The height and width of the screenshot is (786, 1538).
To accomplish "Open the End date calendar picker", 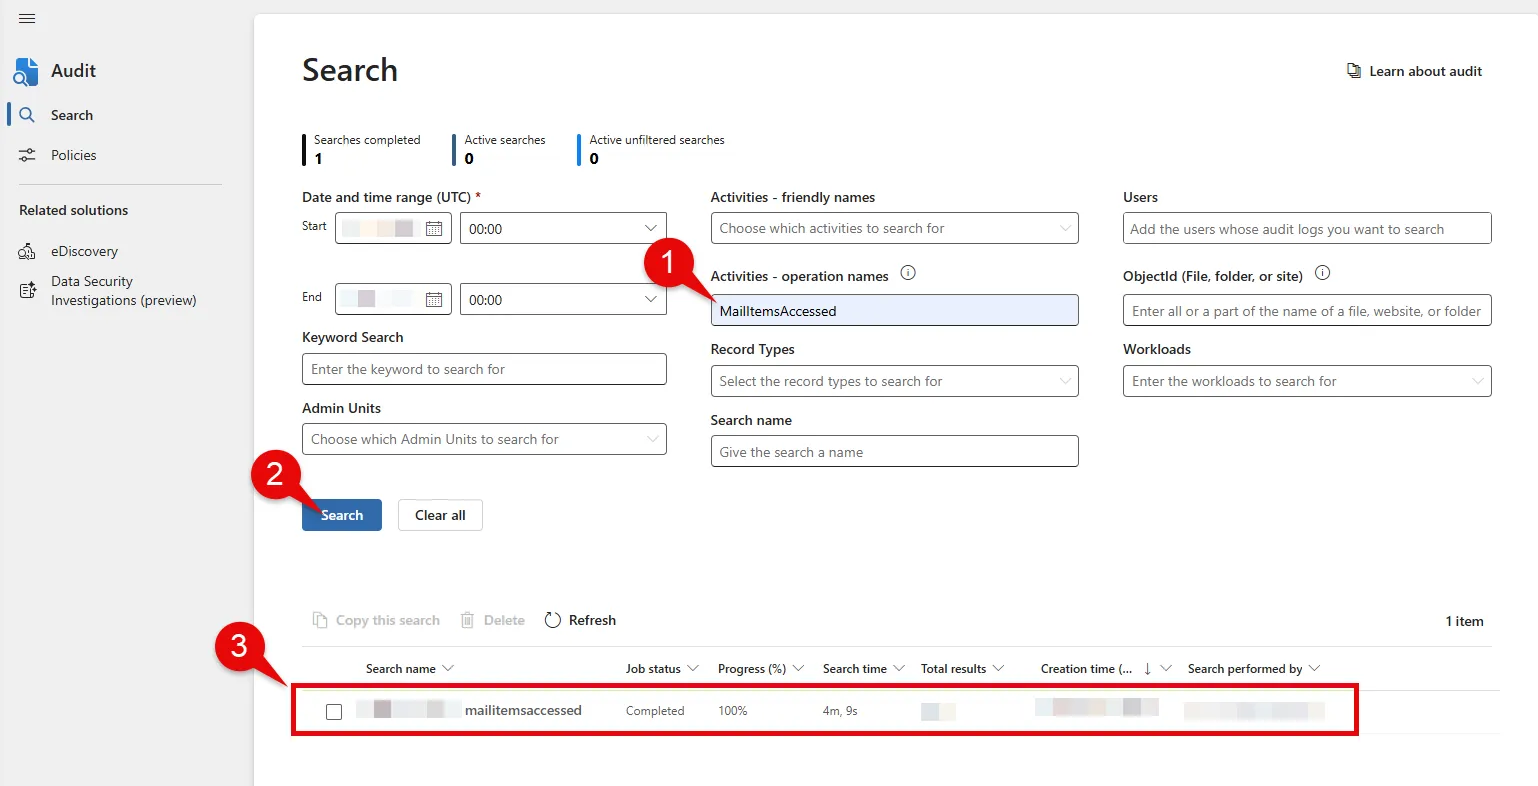I will (434, 298).
